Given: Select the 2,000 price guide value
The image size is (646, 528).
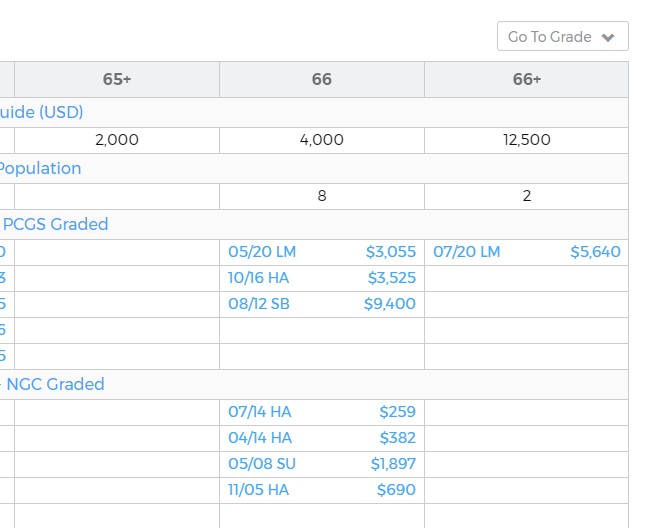Looking at the screenshot, I should pos(117,140).
